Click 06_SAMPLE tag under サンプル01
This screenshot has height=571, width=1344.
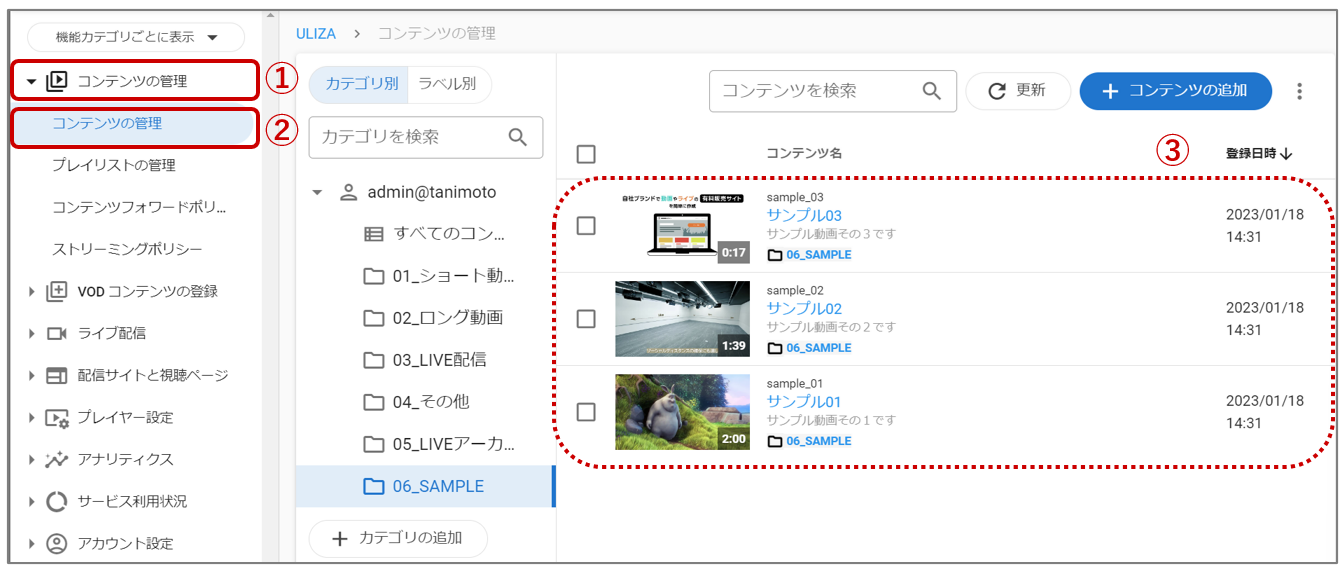(810, 440)
